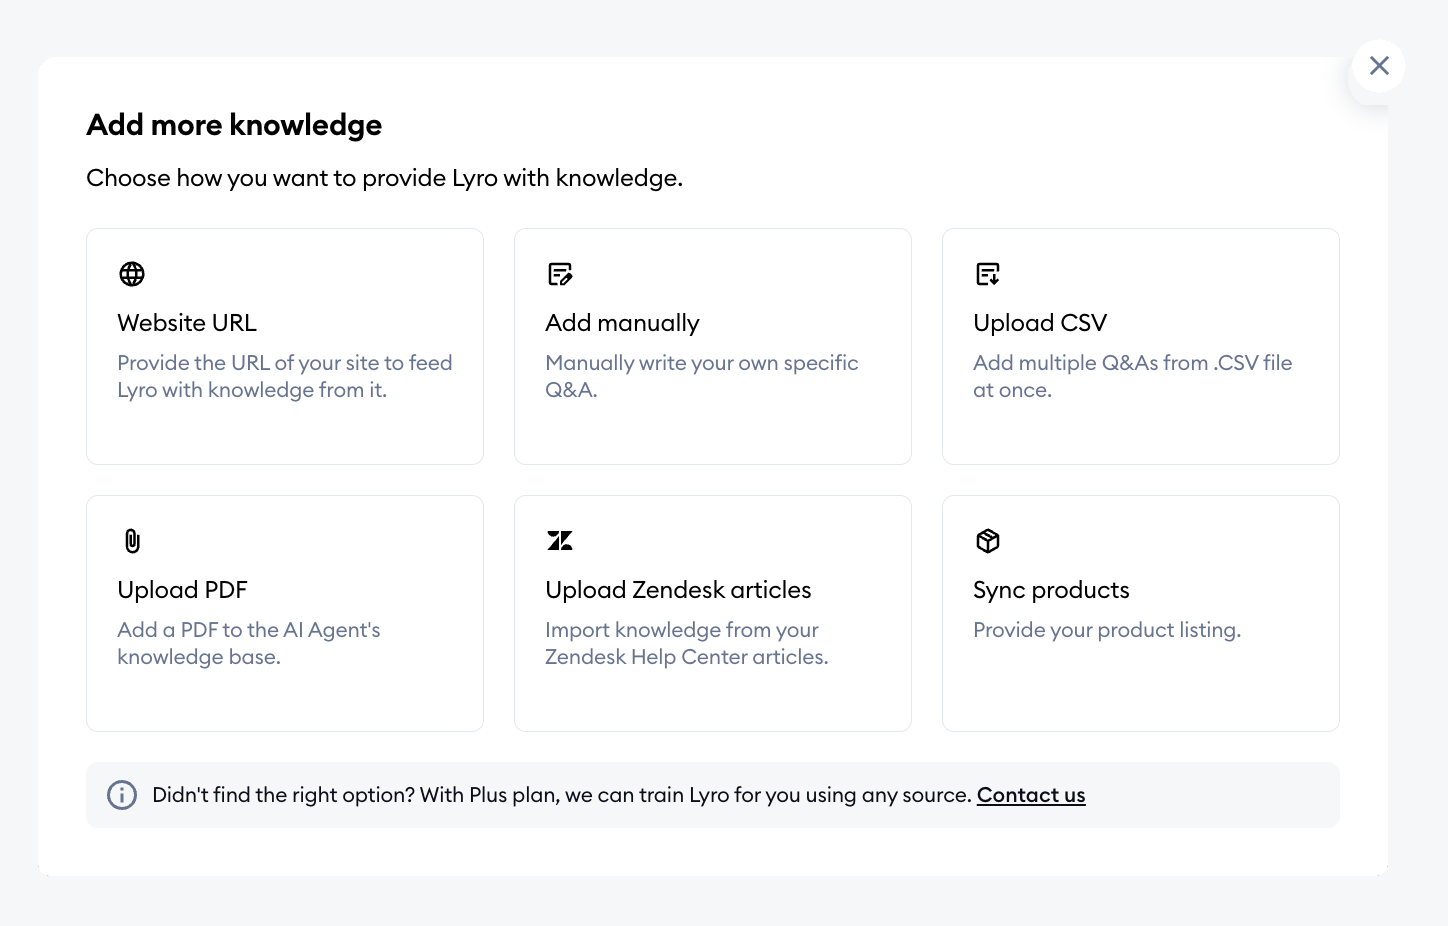Click the info circle icon in the banner
This screenshot has height=926, width=1448.
pyautogui.click(x=122, y=795)
